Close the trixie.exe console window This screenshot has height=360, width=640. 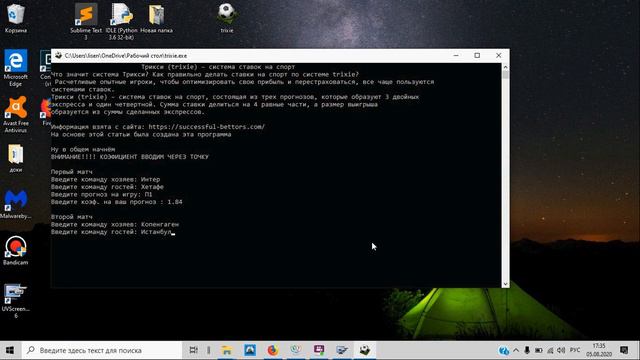[498, 56]
